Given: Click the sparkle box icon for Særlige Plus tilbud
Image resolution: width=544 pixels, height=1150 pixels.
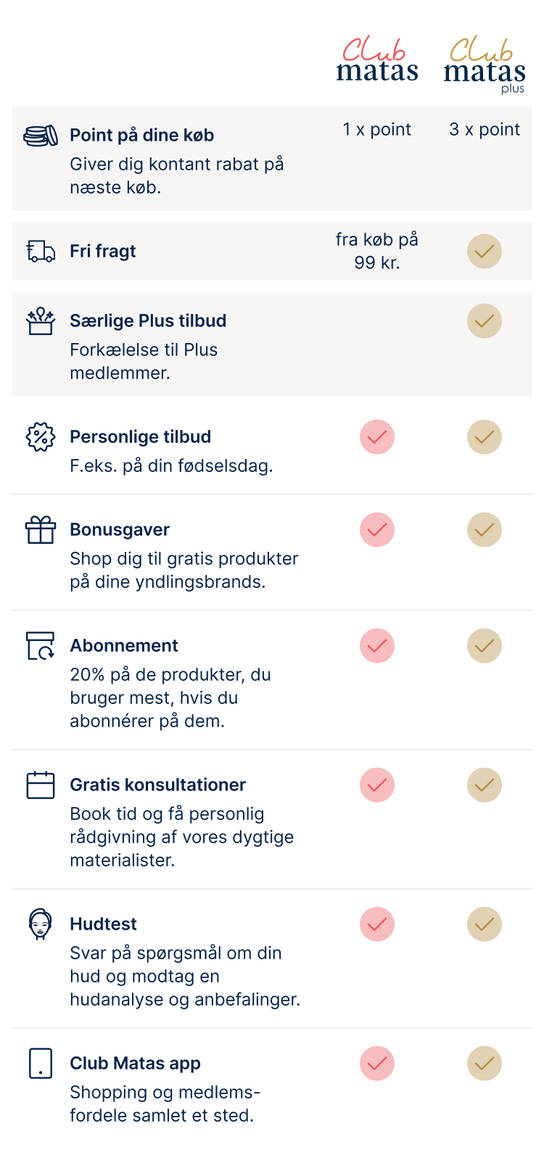Looking at the screenshot, I should (x=40, y=321).
